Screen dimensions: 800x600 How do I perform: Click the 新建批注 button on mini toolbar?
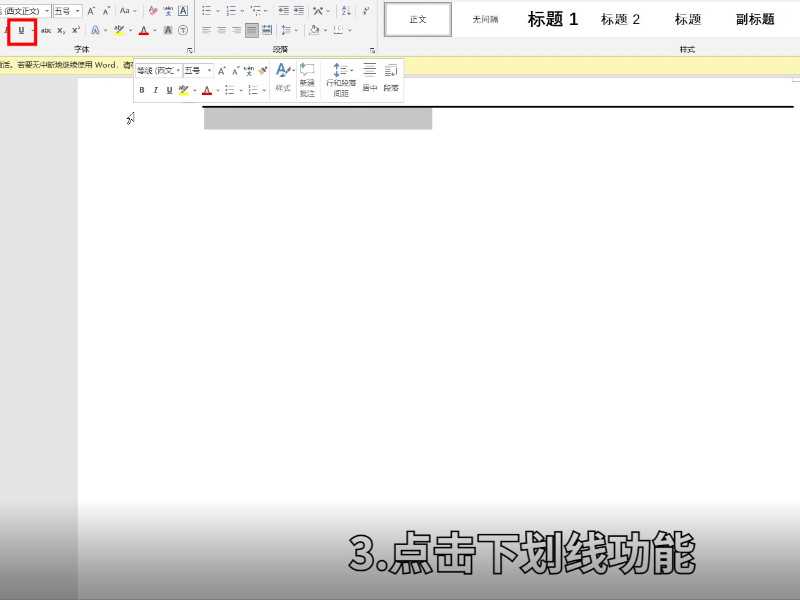(307, 78)
